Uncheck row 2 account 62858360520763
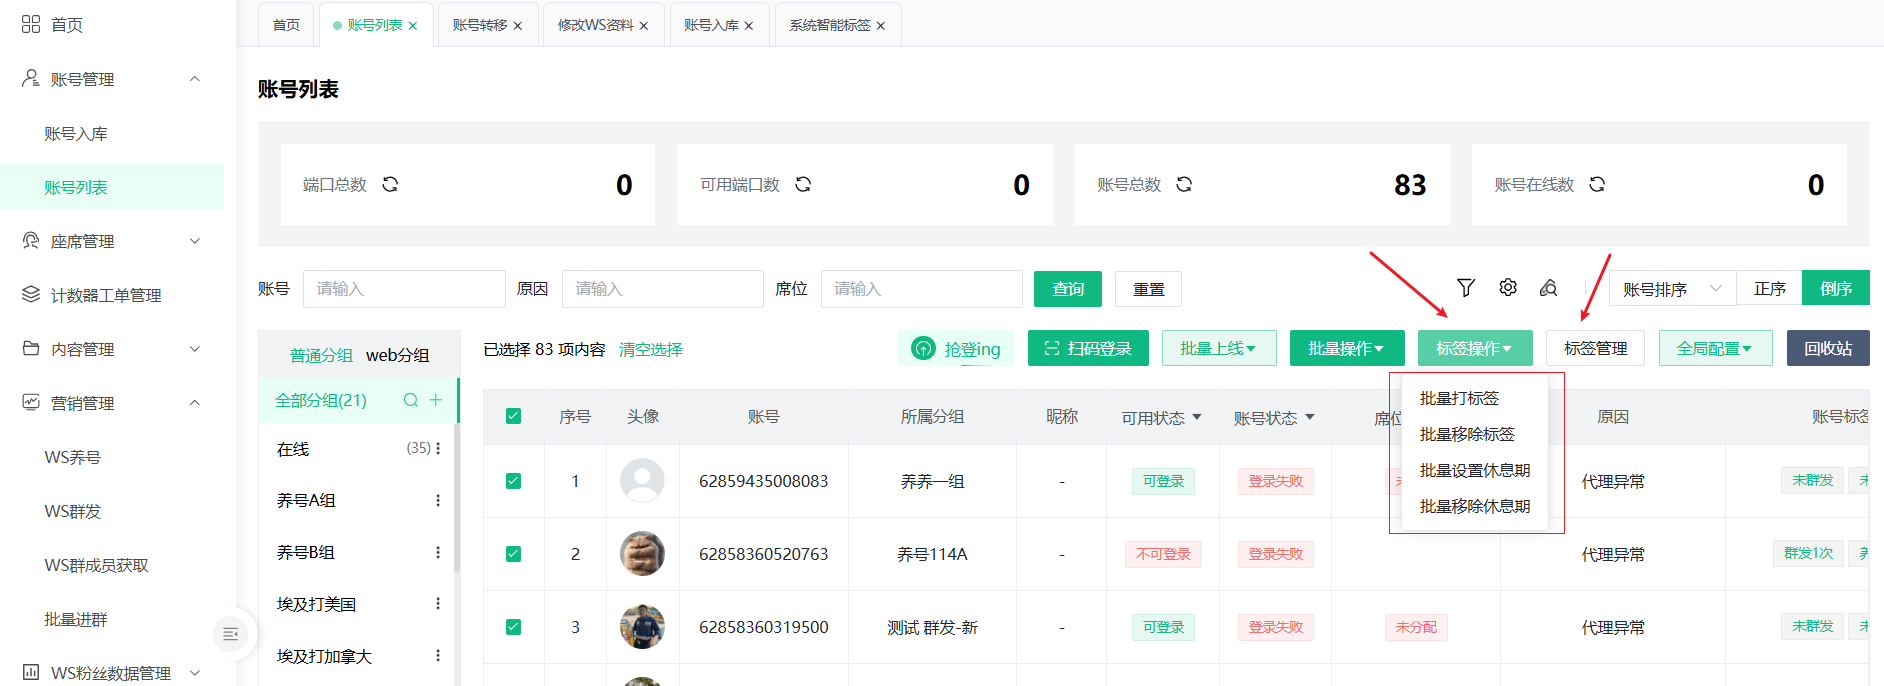Image resolution: width=1884 pixels, height=686 pixels. coord(513,554)
